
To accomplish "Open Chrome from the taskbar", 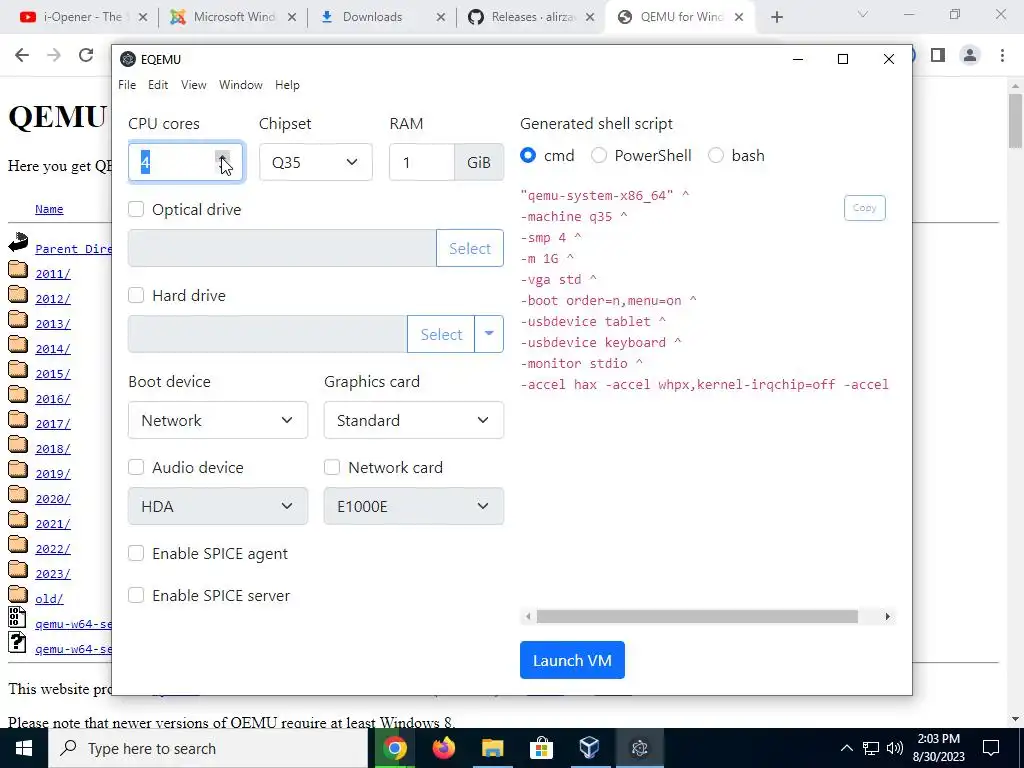I will tap(394, 748).
